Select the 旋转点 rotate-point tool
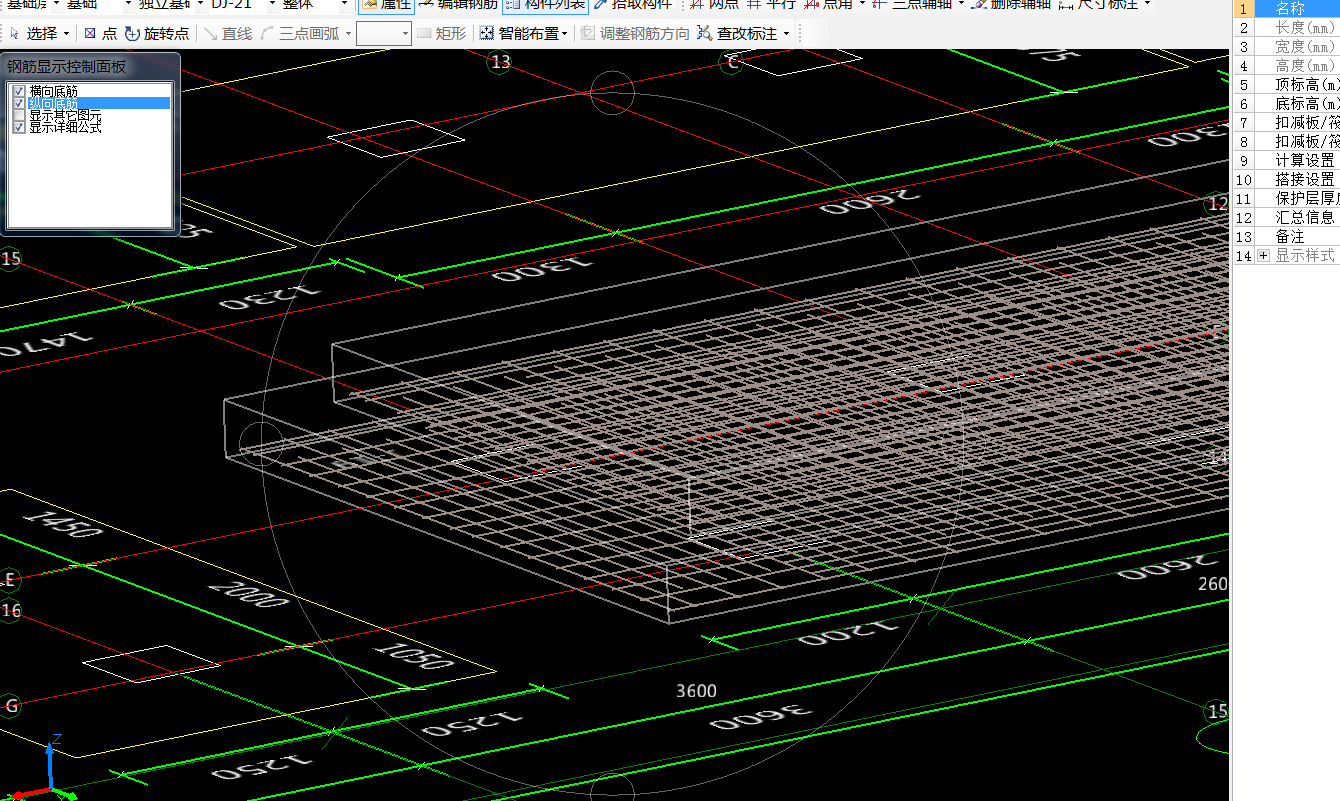 [157, 34]
